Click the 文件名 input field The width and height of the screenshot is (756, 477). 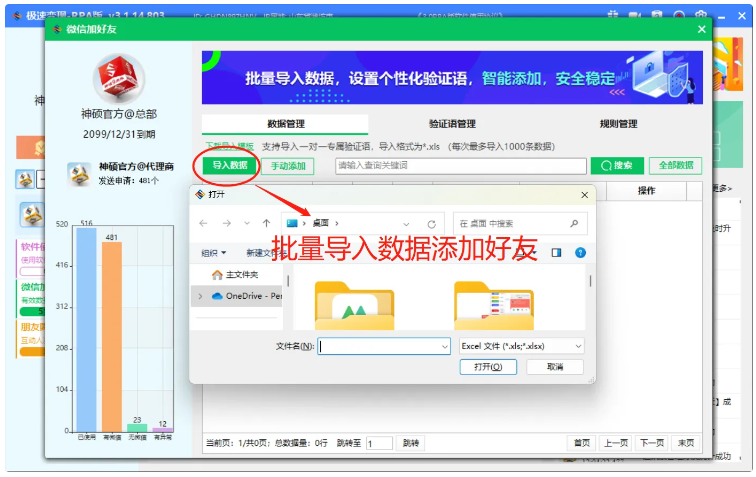(x=384, y=346)
